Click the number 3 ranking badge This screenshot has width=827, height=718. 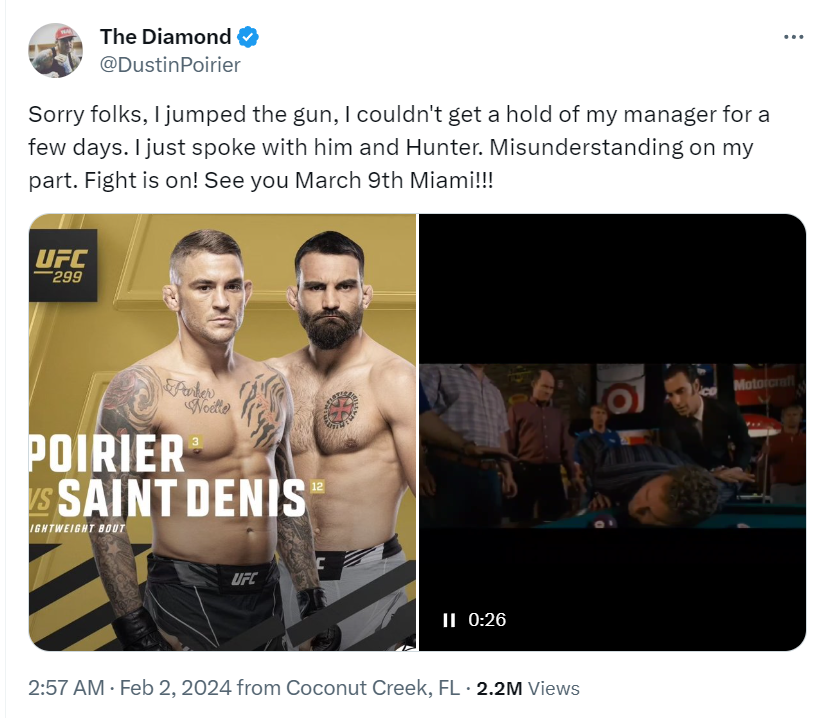pyautogui.click(x=197, y=441)
